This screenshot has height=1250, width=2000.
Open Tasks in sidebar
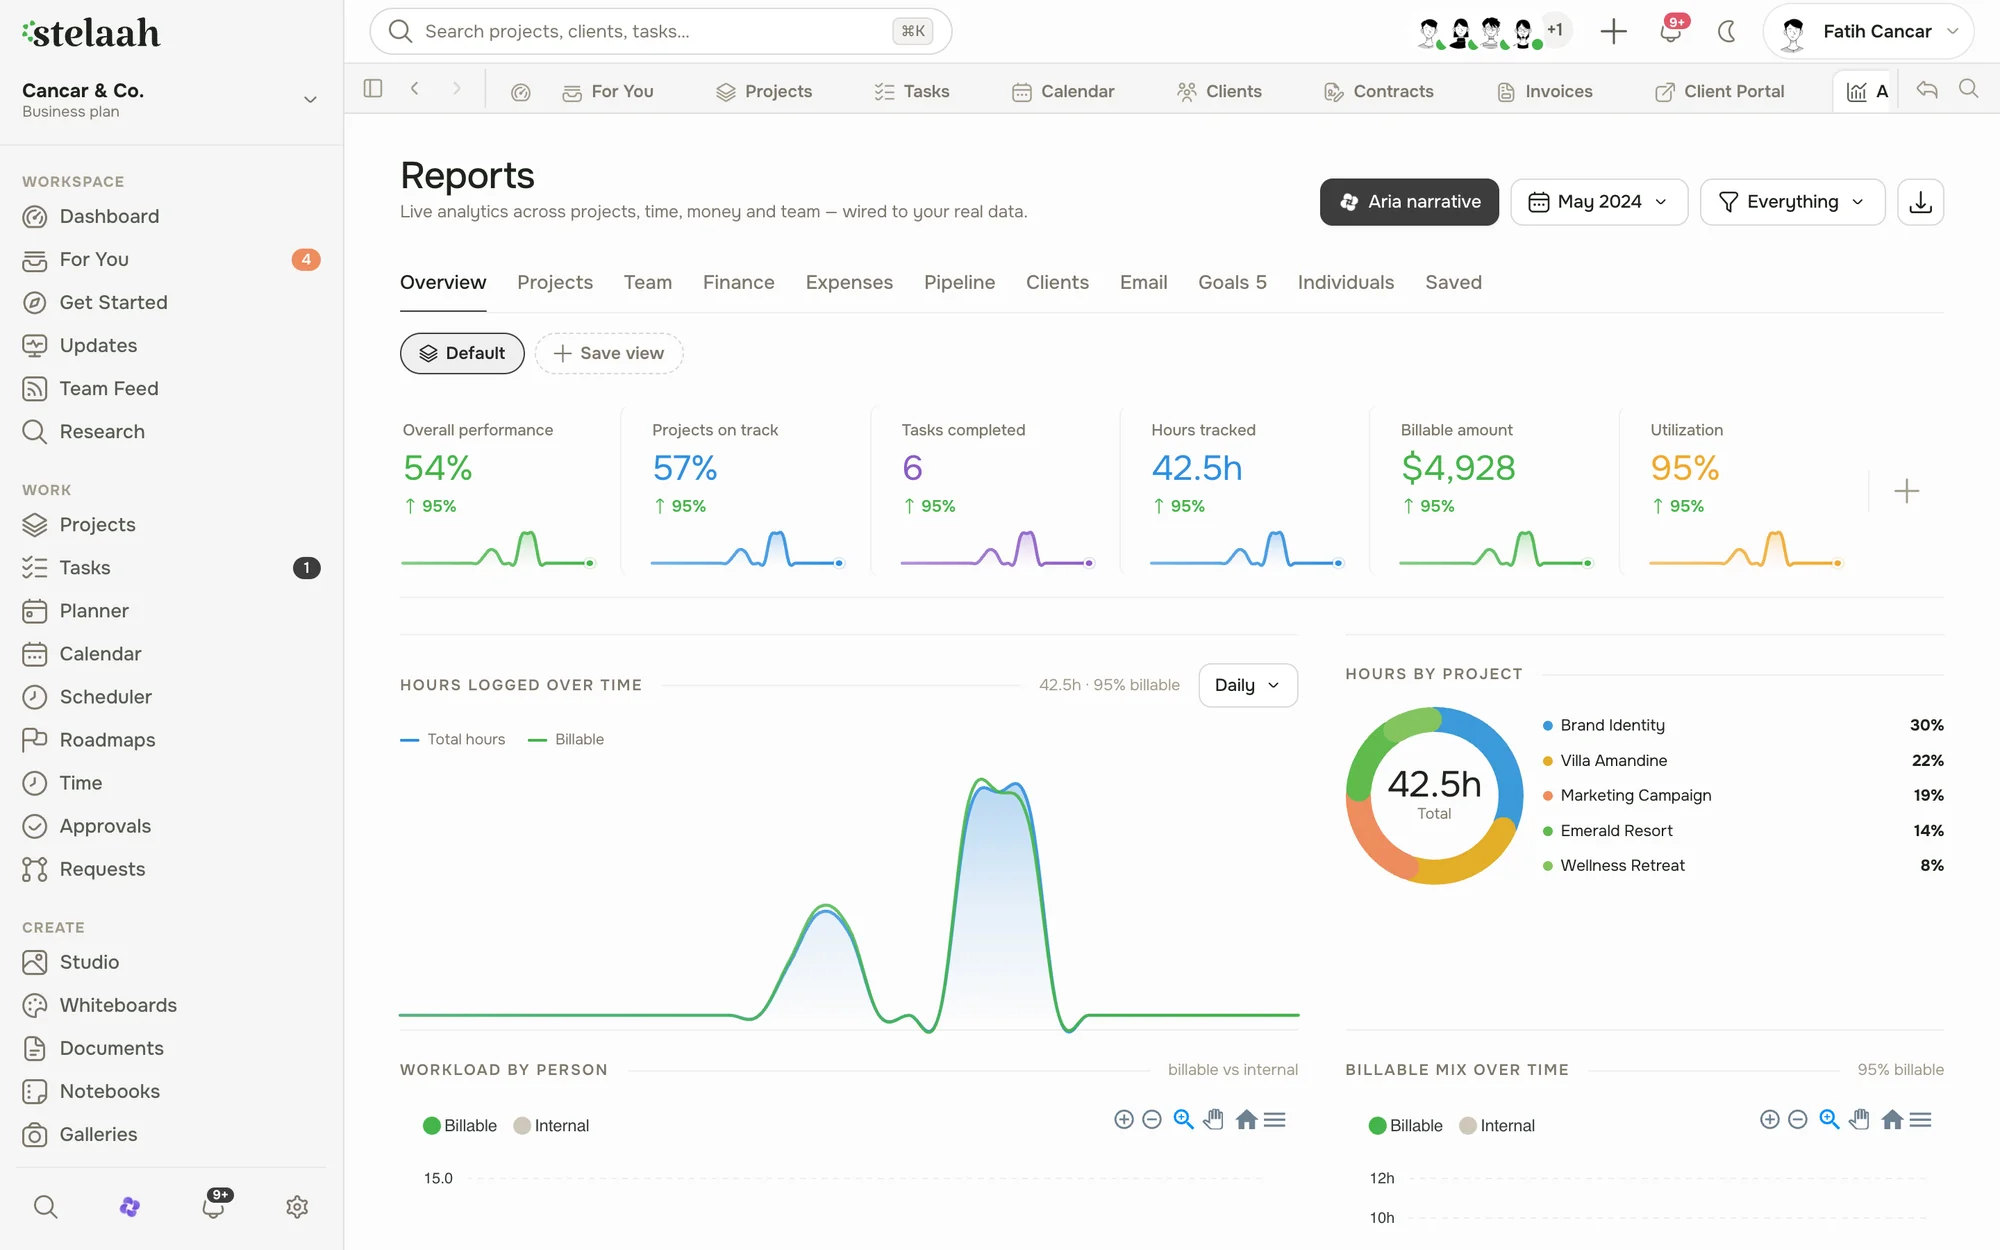pyautogui.click(x=172, y=568)
